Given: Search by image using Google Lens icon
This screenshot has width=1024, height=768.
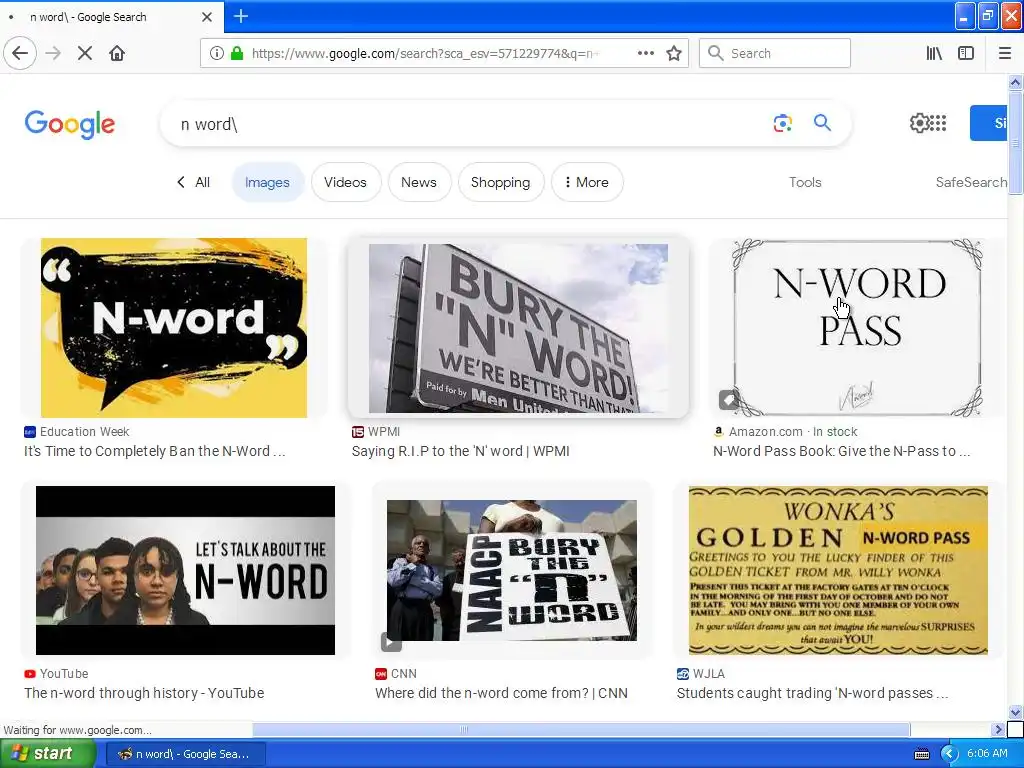Looking at the screenshot, I should pyautogui.click(x=782, y=123).
